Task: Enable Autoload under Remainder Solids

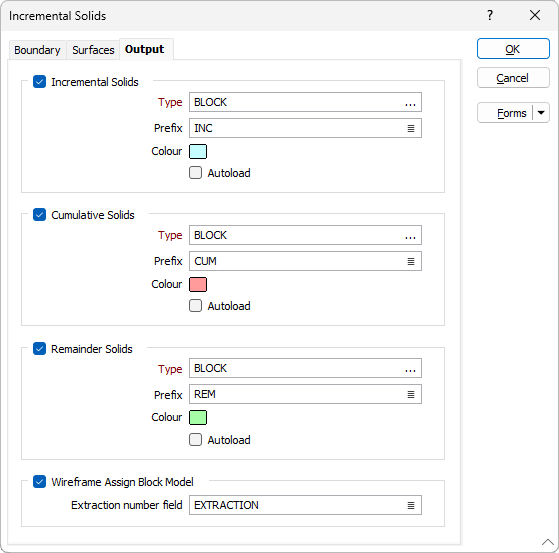Action: coord(195,440)
